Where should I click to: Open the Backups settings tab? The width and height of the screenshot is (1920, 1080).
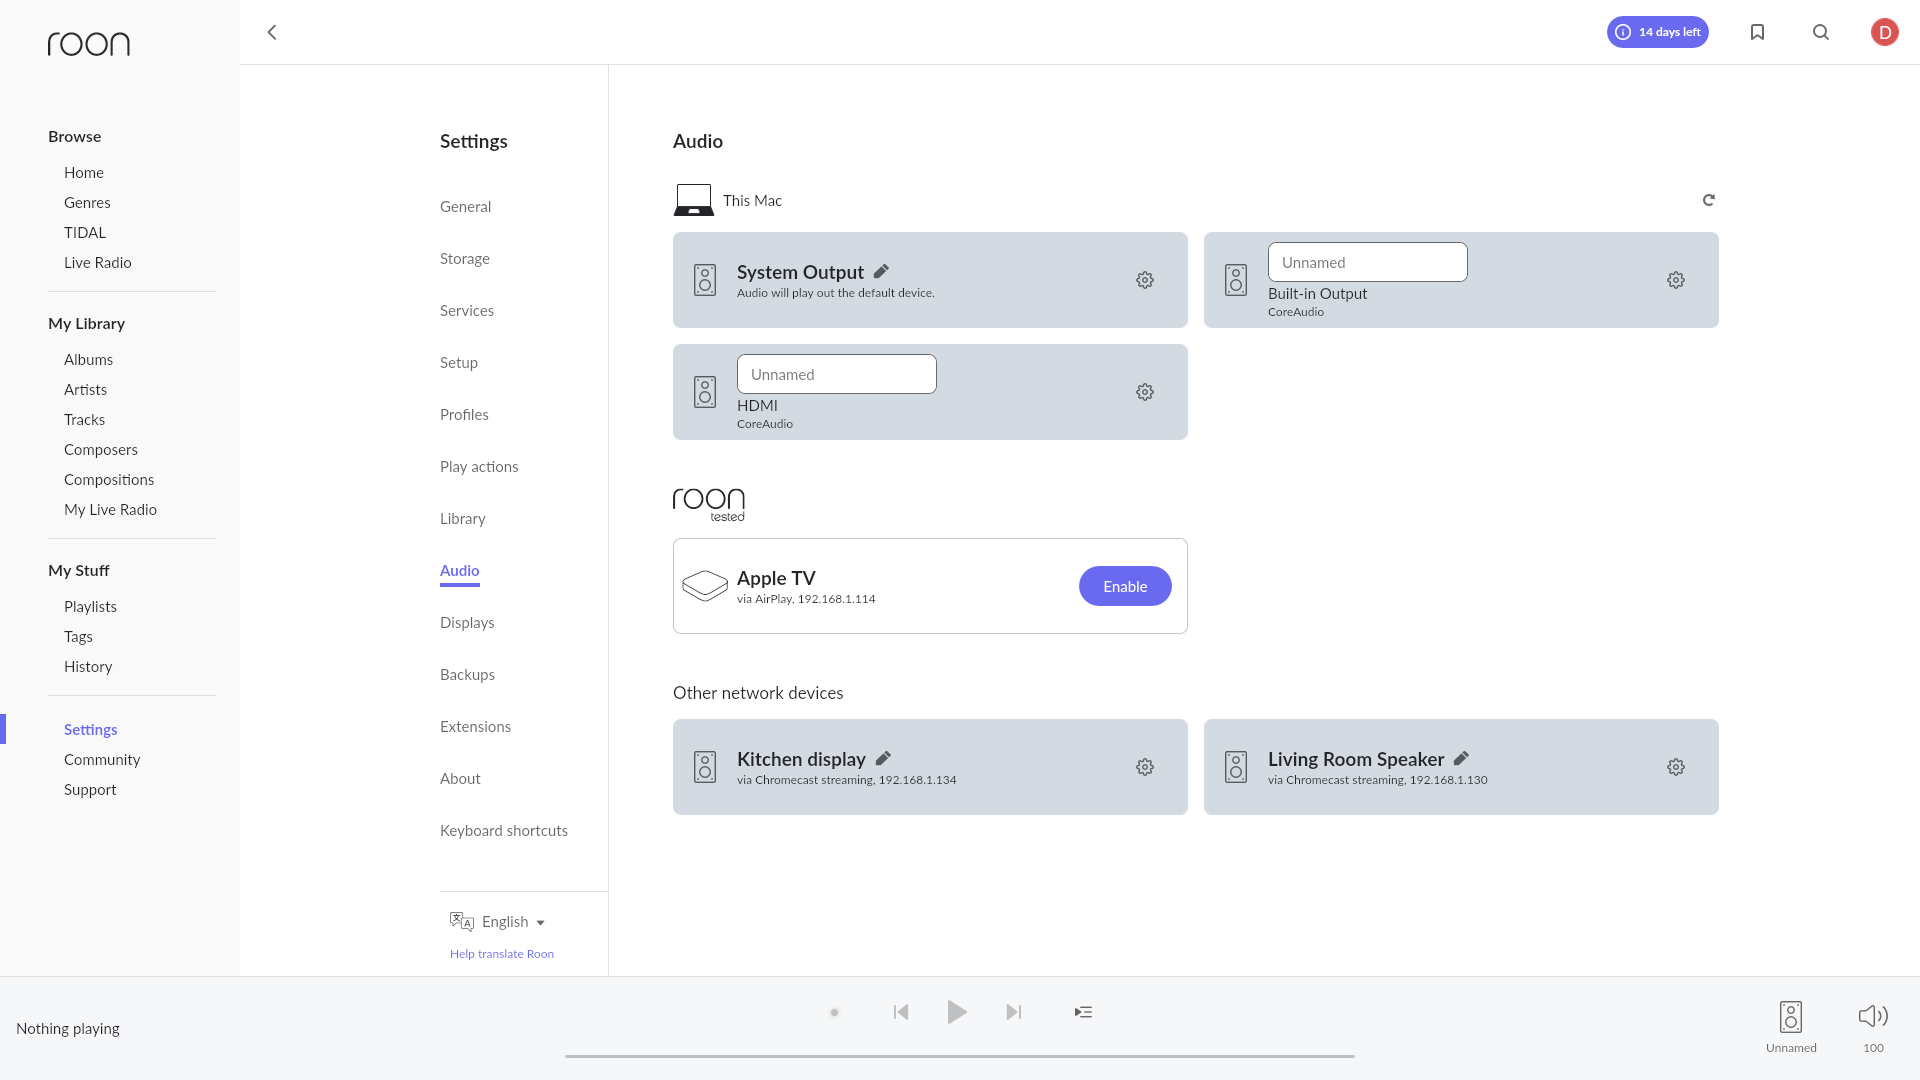(x=467, y=675)
